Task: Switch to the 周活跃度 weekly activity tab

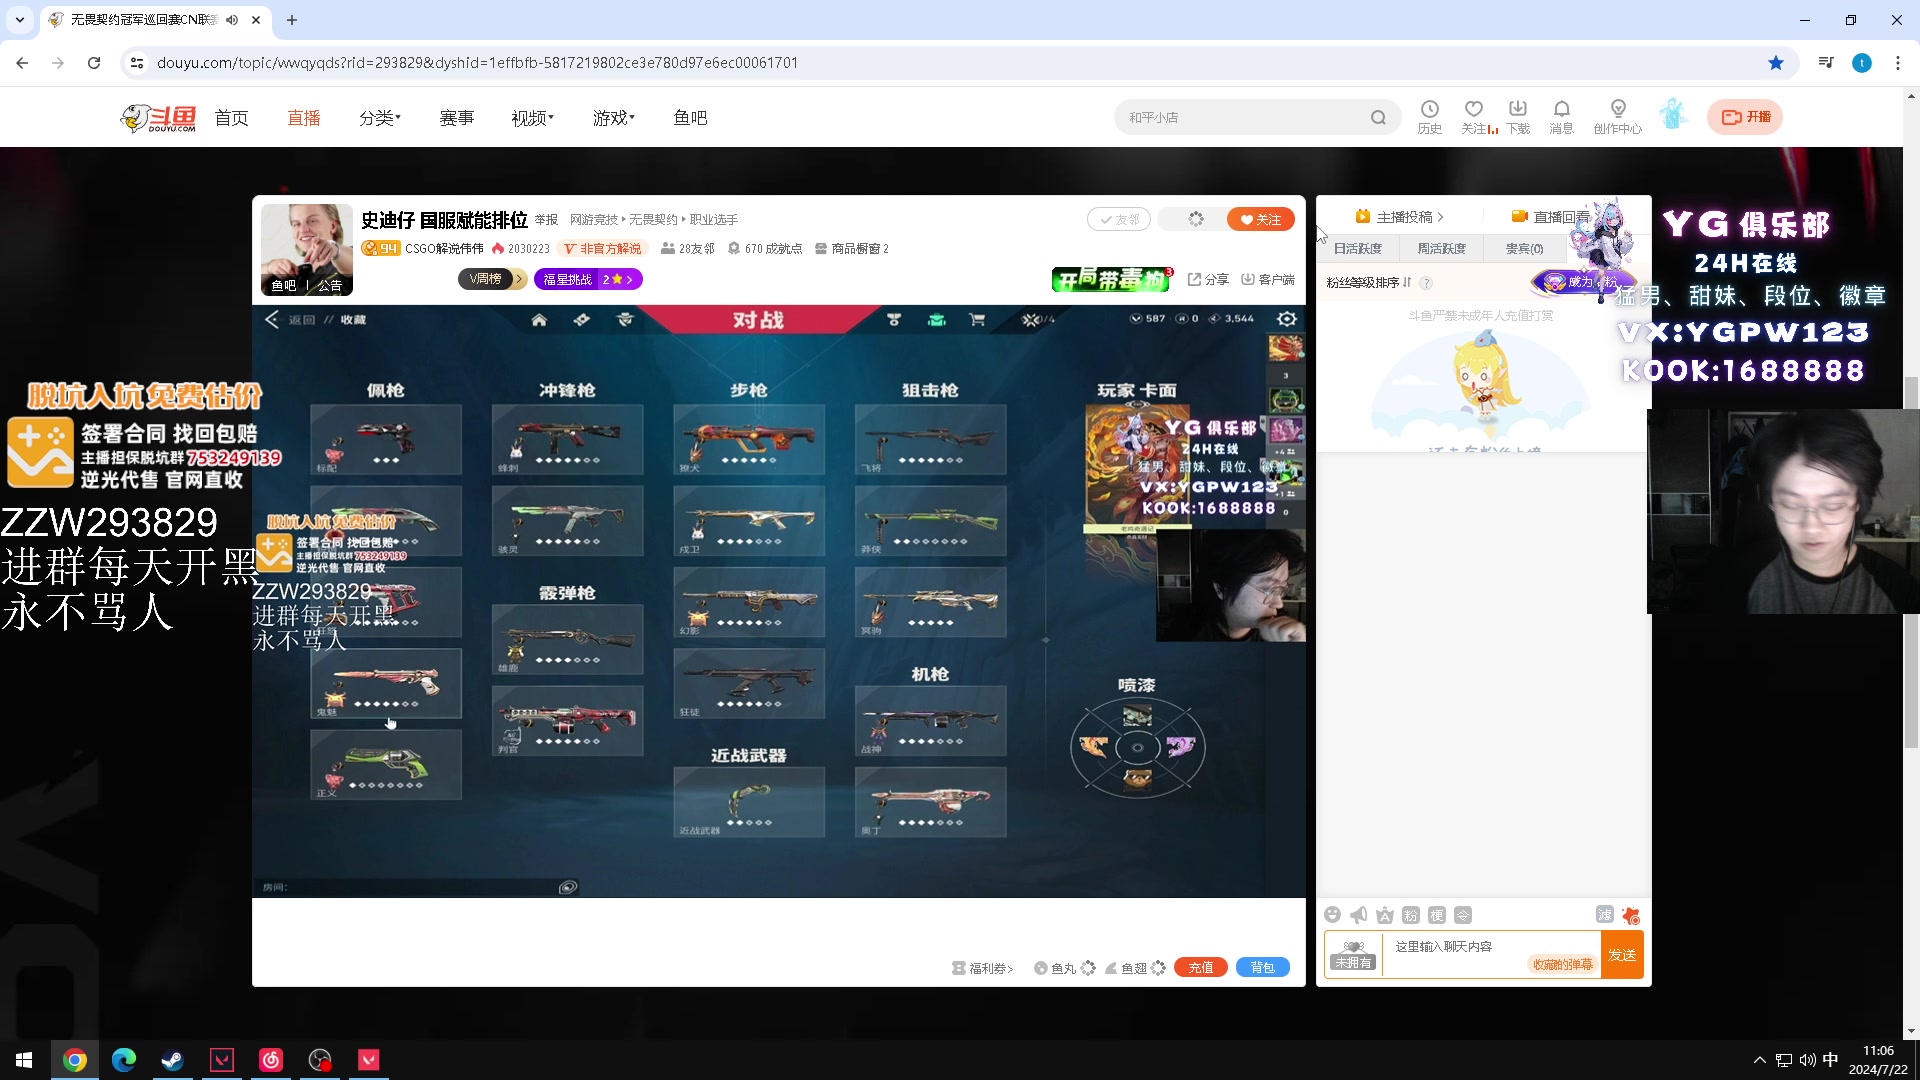Action: [x=1440, y=248]
